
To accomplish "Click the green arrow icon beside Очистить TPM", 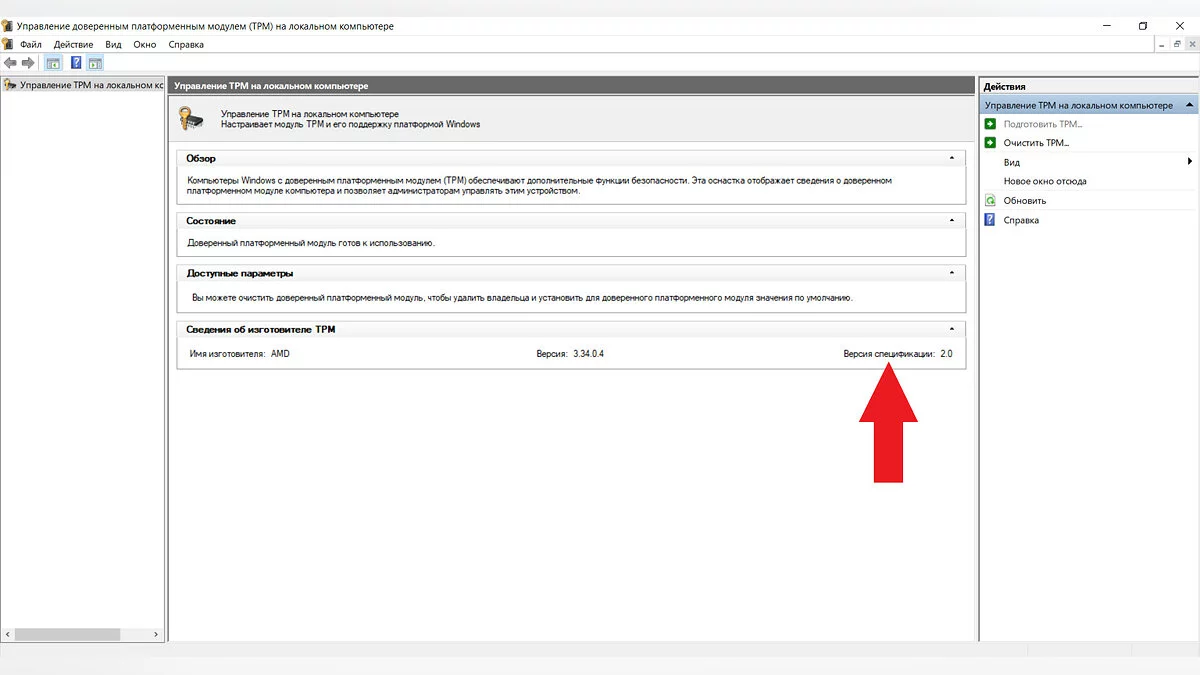I will (990, 143).
